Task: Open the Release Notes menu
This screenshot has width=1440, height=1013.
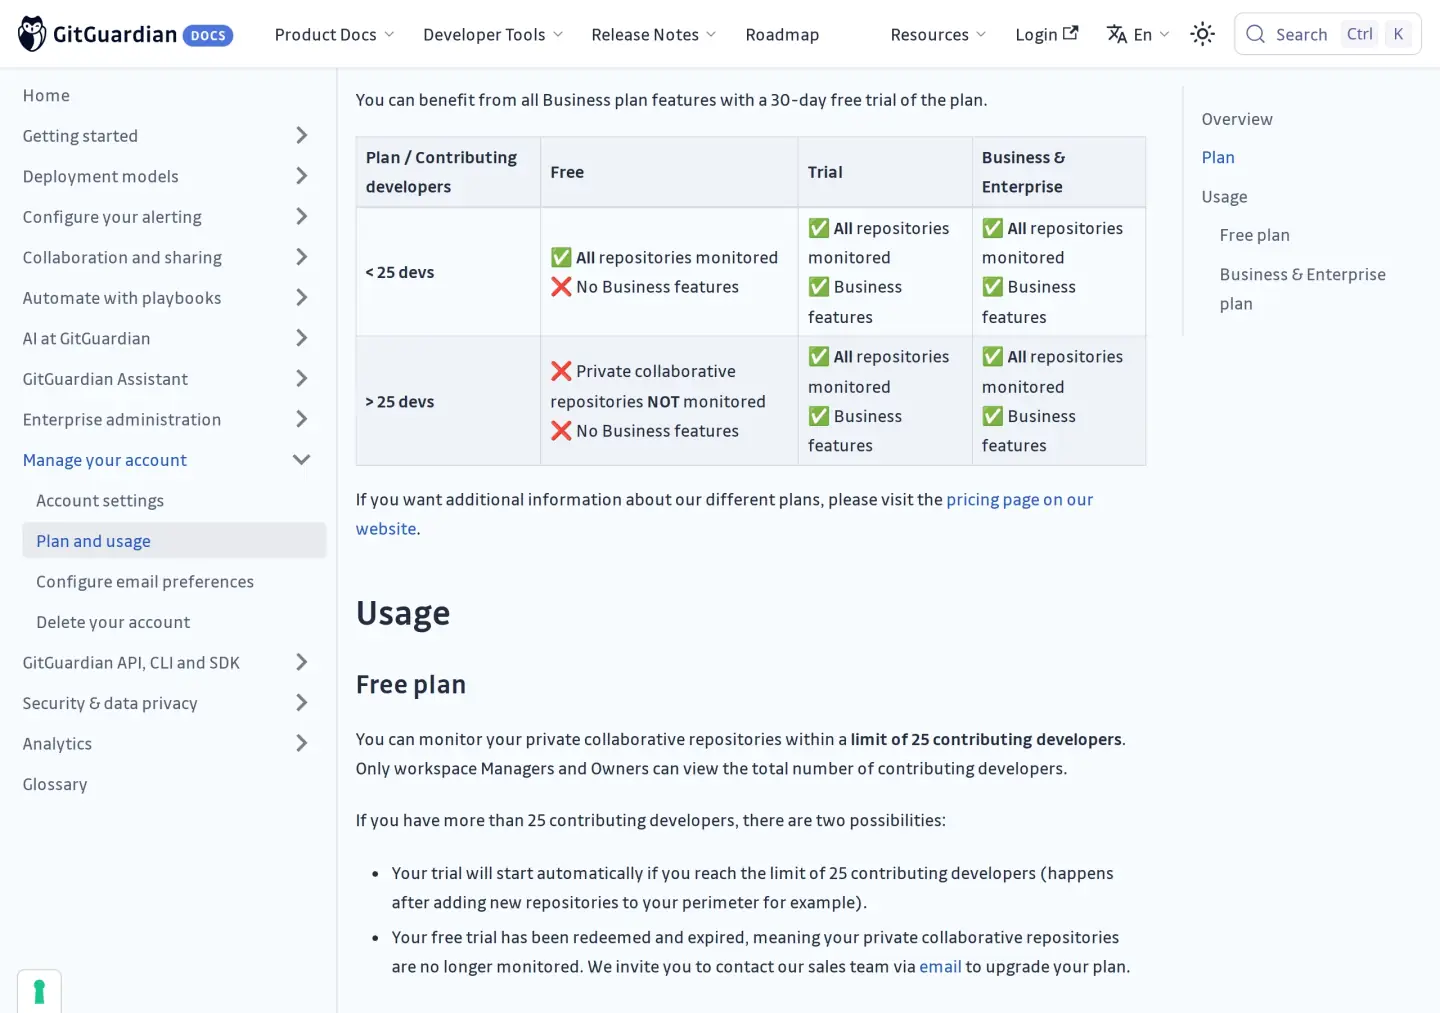Action: point(654,34)
